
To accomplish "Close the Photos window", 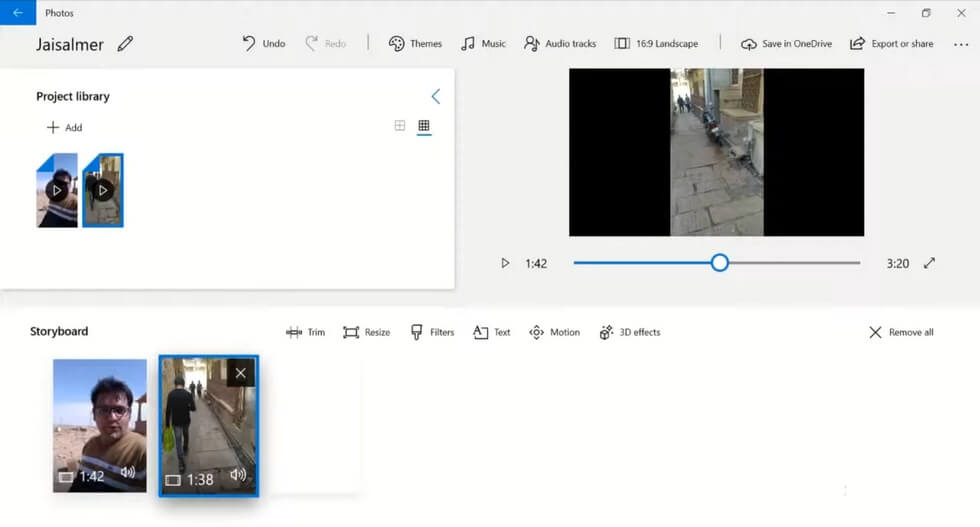I will (961, 13).
